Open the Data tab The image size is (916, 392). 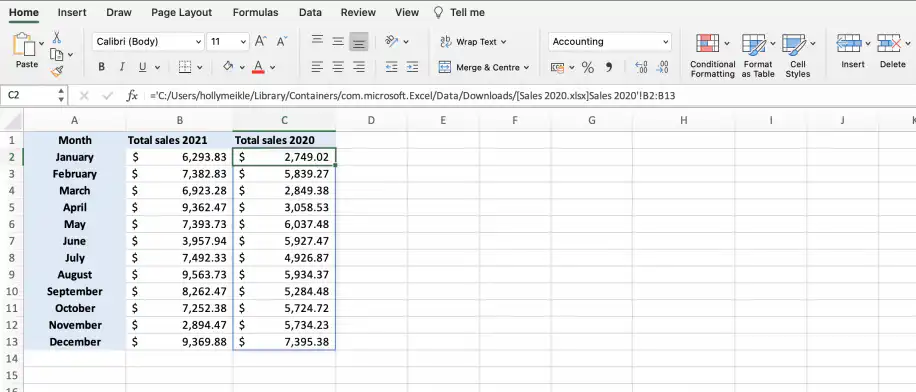(x=310, y=12)
